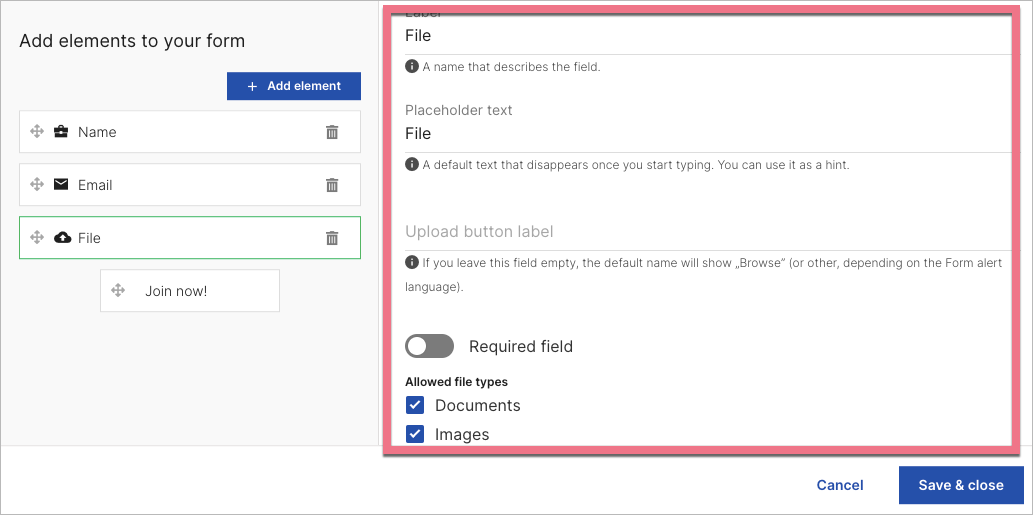Click the move icon on Join now! button
The width and height of the screenshot is (1033, 515).
[x=118, y=291]
